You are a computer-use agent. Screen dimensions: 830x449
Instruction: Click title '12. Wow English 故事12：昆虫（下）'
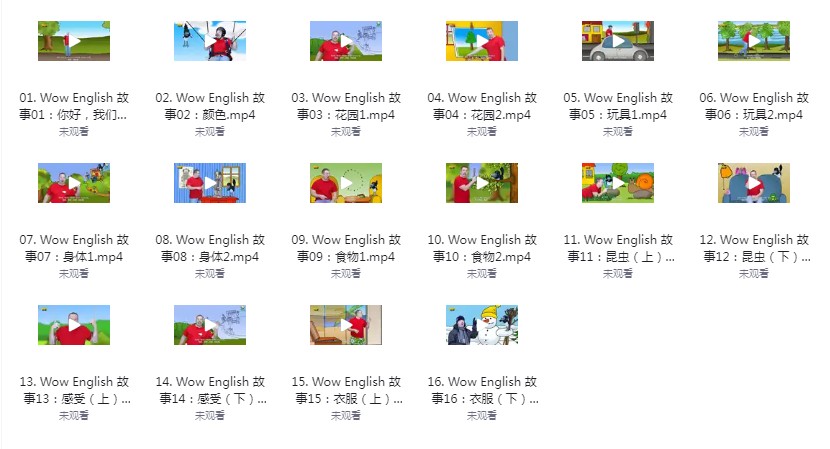click(x=754, y=248)
